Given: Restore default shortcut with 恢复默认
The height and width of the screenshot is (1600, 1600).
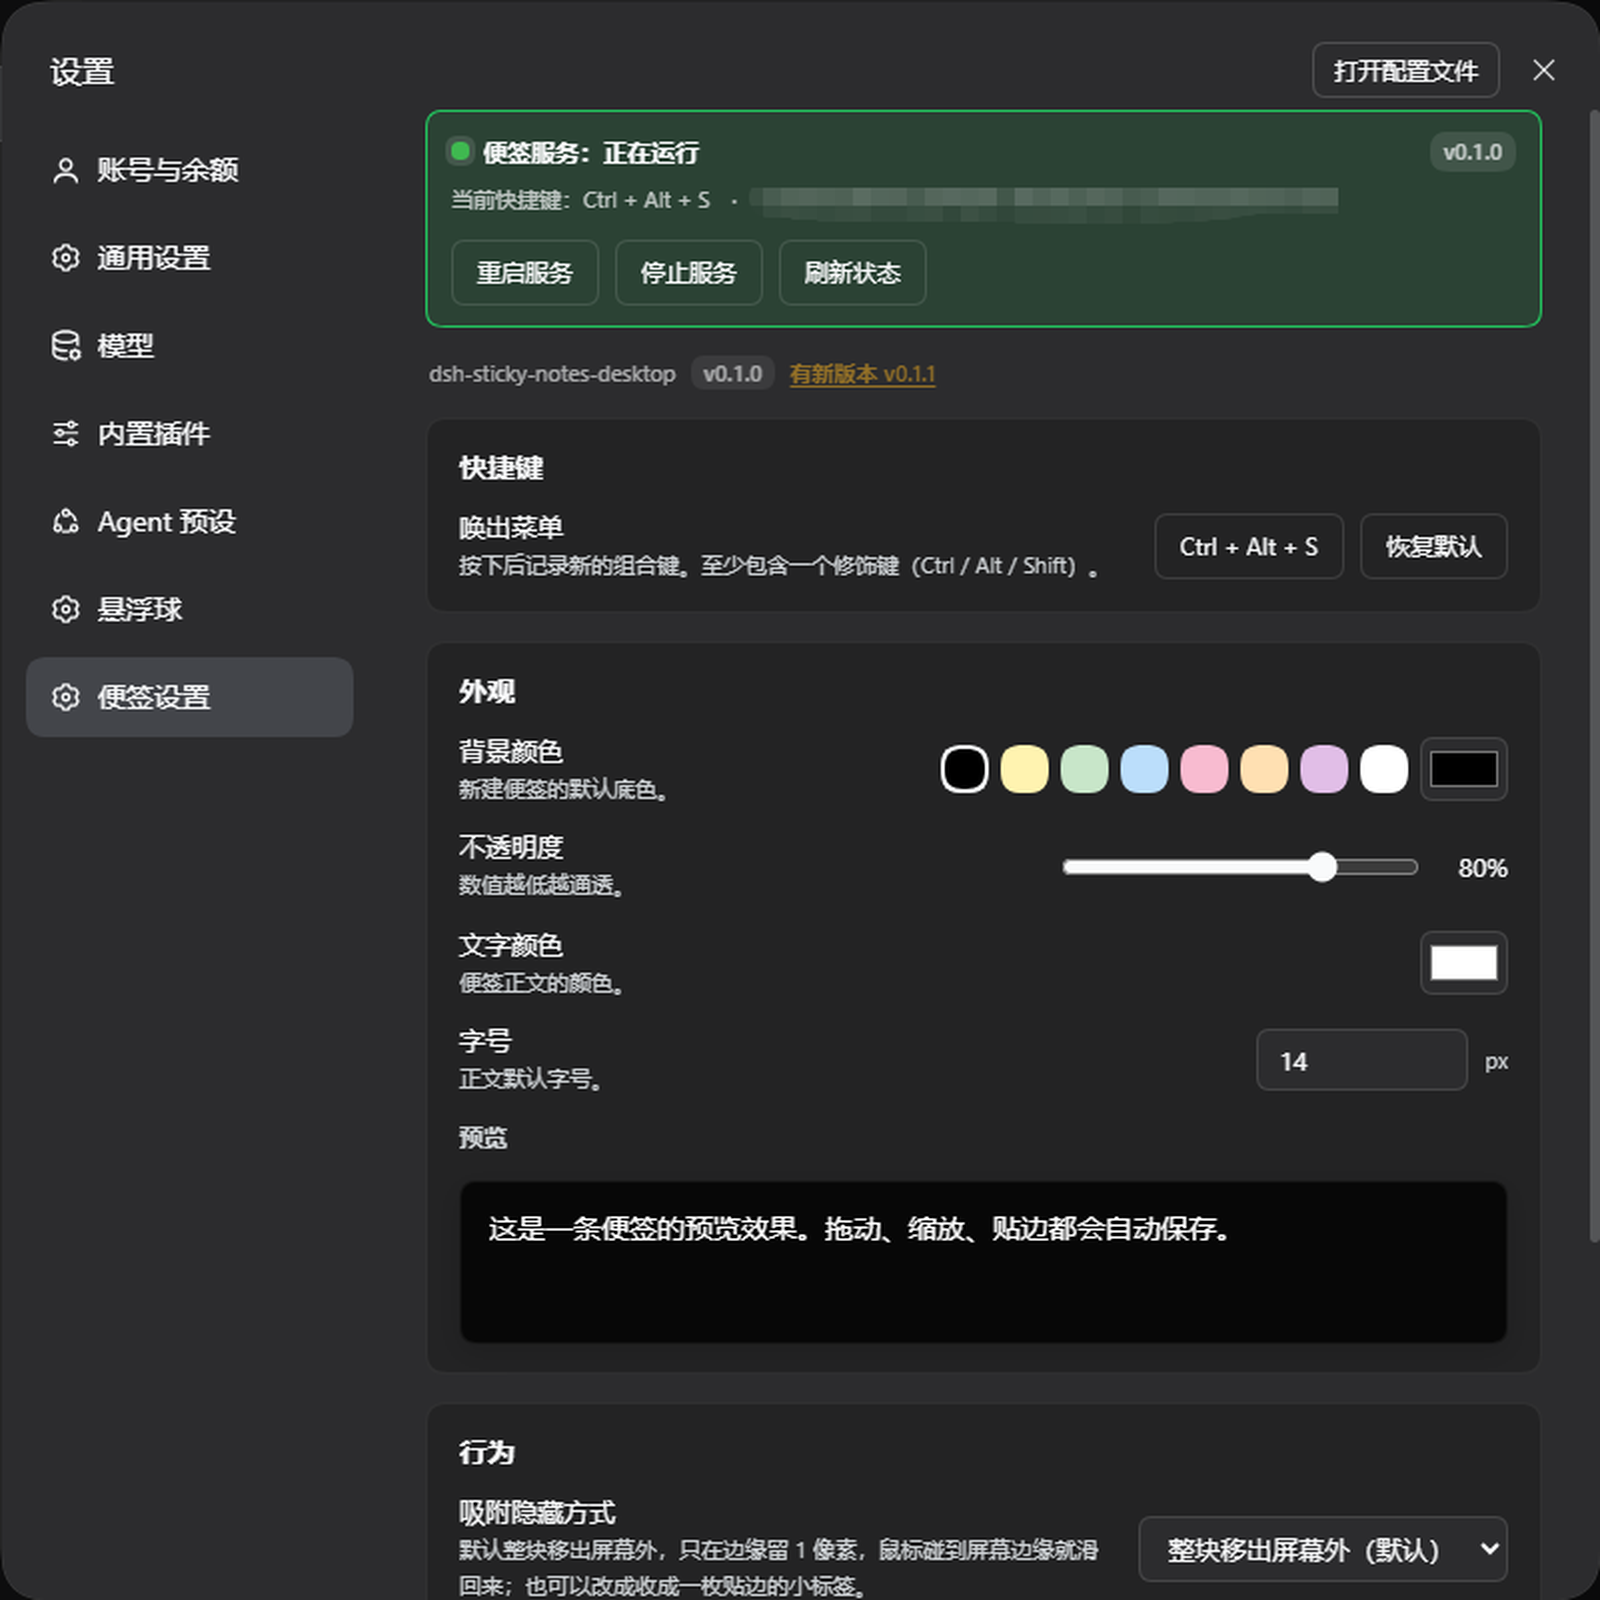Looking at the screenshot, I should click(x=1433, y=546).
